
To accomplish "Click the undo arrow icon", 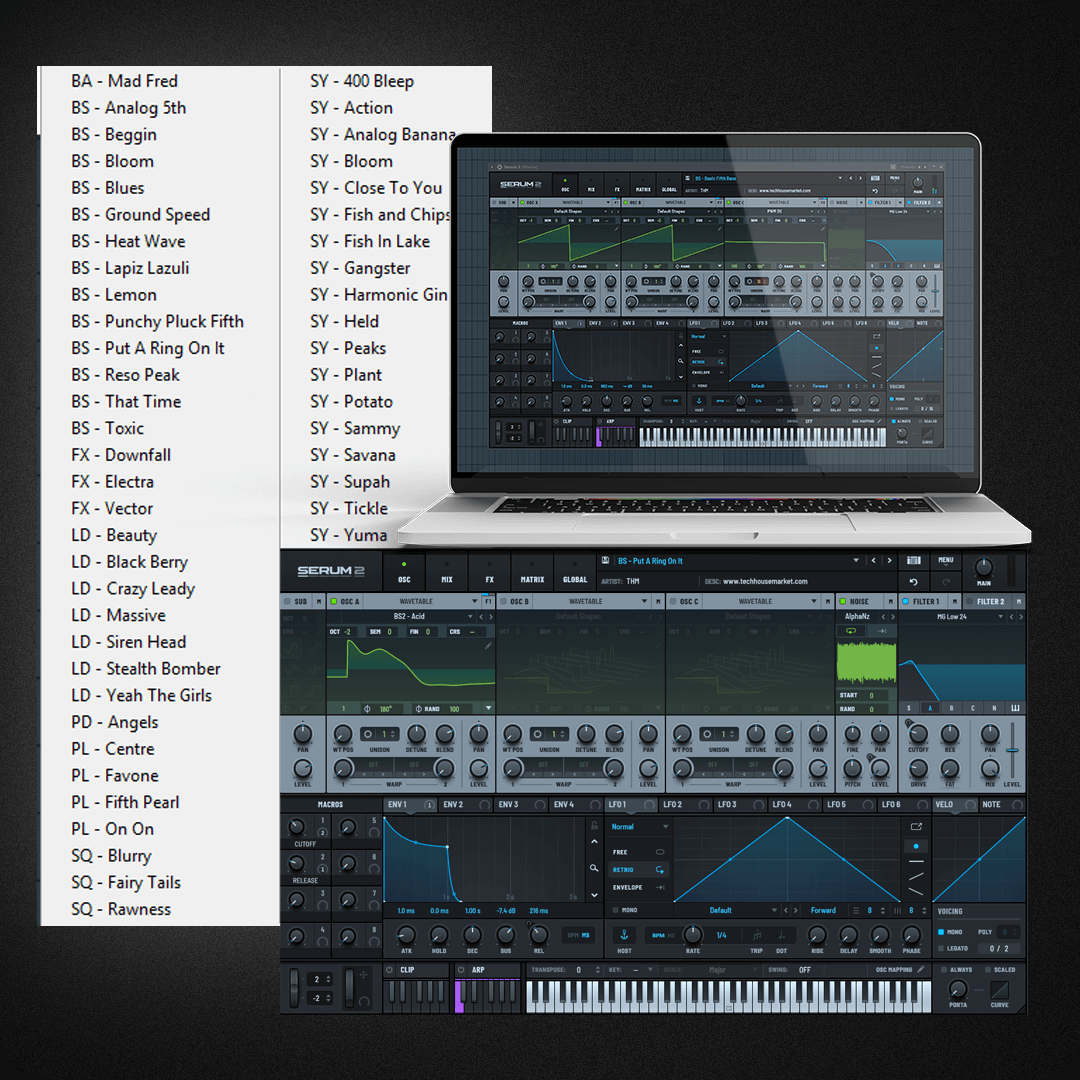I will pyautogui.click(x=913, y=582).
